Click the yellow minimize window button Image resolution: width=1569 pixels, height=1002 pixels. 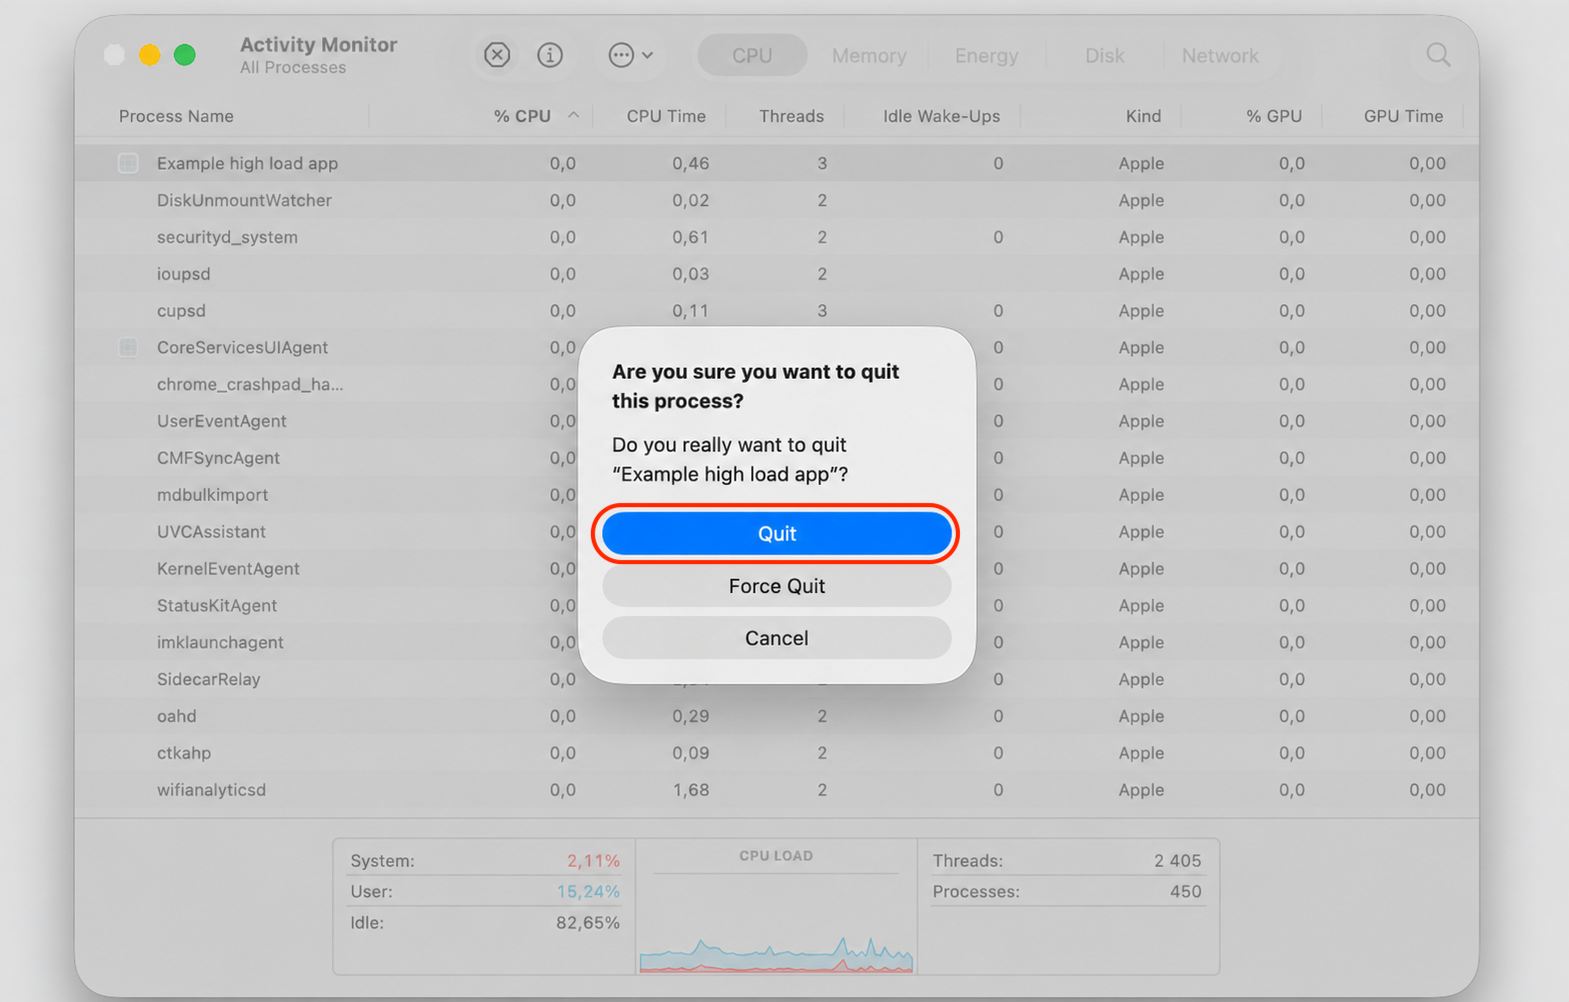(x=149, y=55)
